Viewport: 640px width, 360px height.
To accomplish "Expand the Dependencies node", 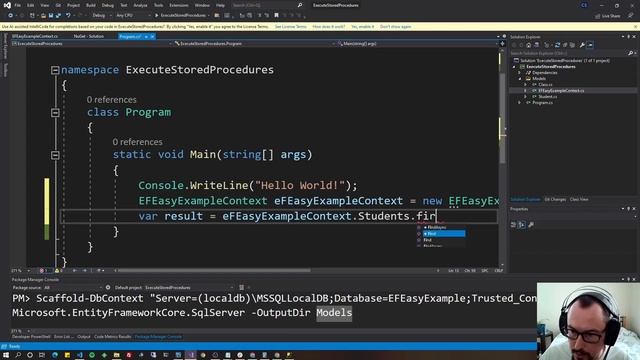I will 520,73.
